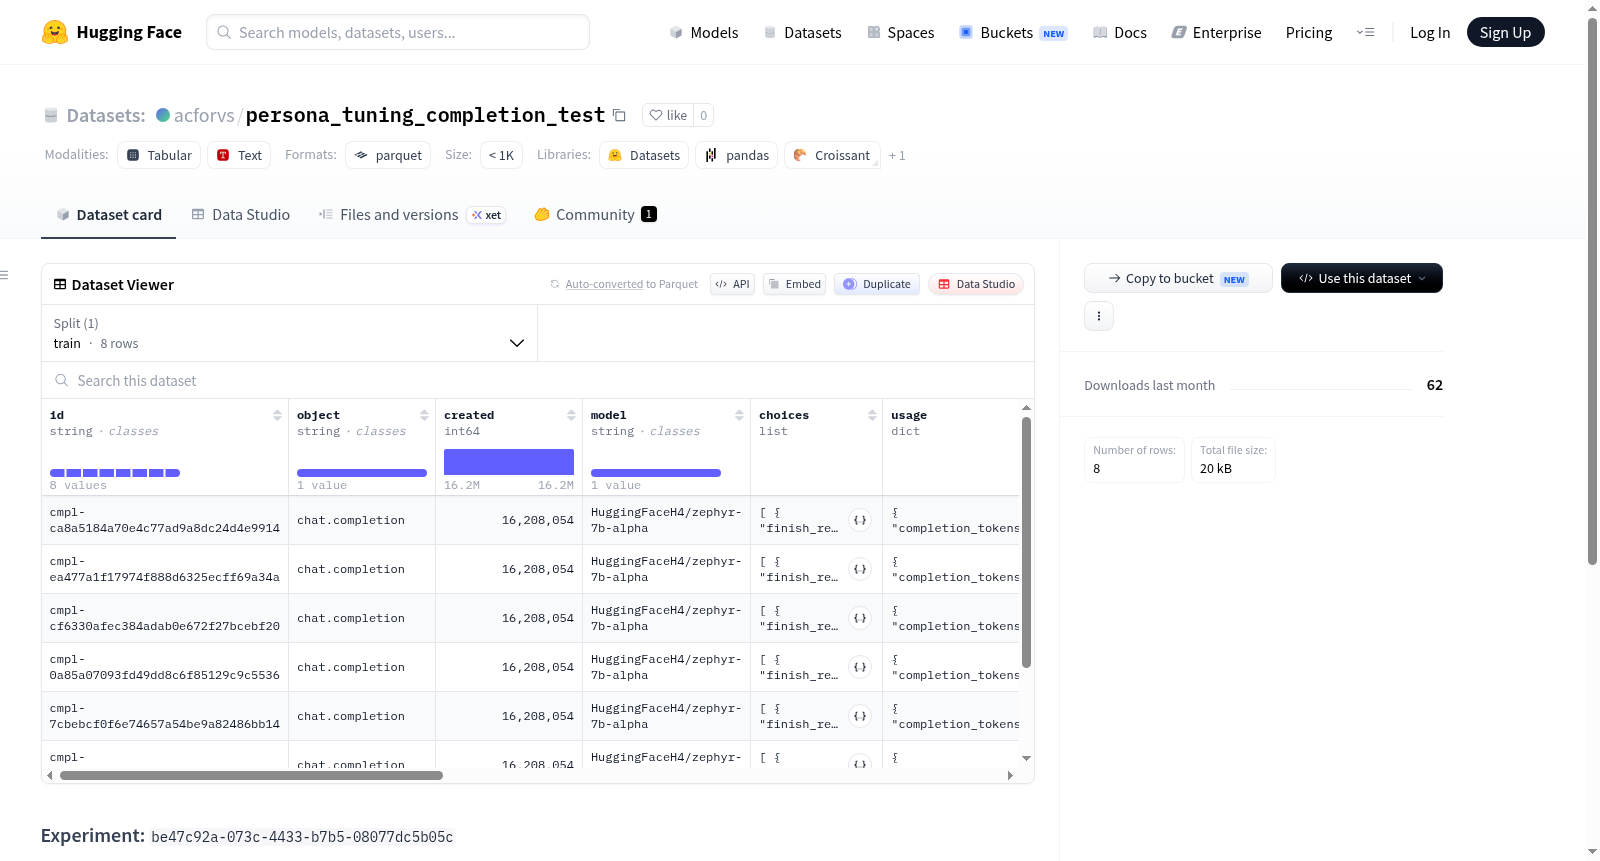Screen dimensions: 1600x861
Task: Sort the created column
Action: (571, 415)
